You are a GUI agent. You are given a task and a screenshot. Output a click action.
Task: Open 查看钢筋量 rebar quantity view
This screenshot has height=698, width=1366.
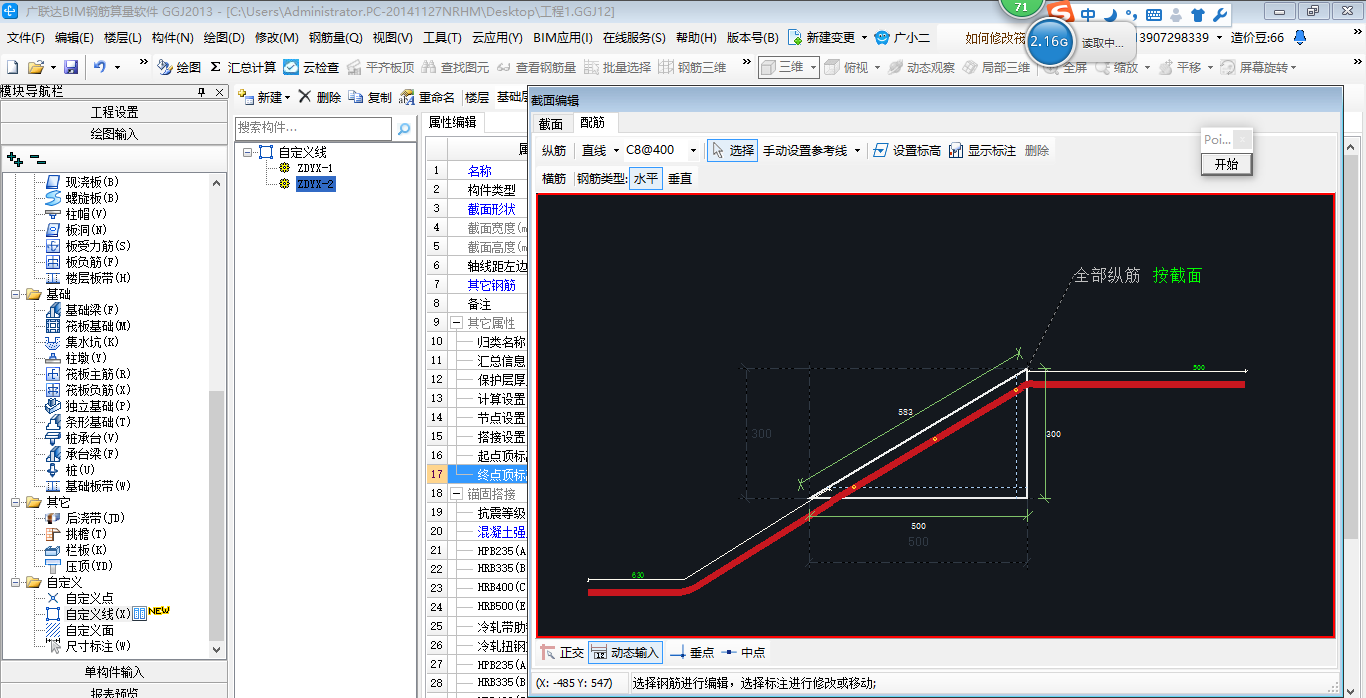535,67
